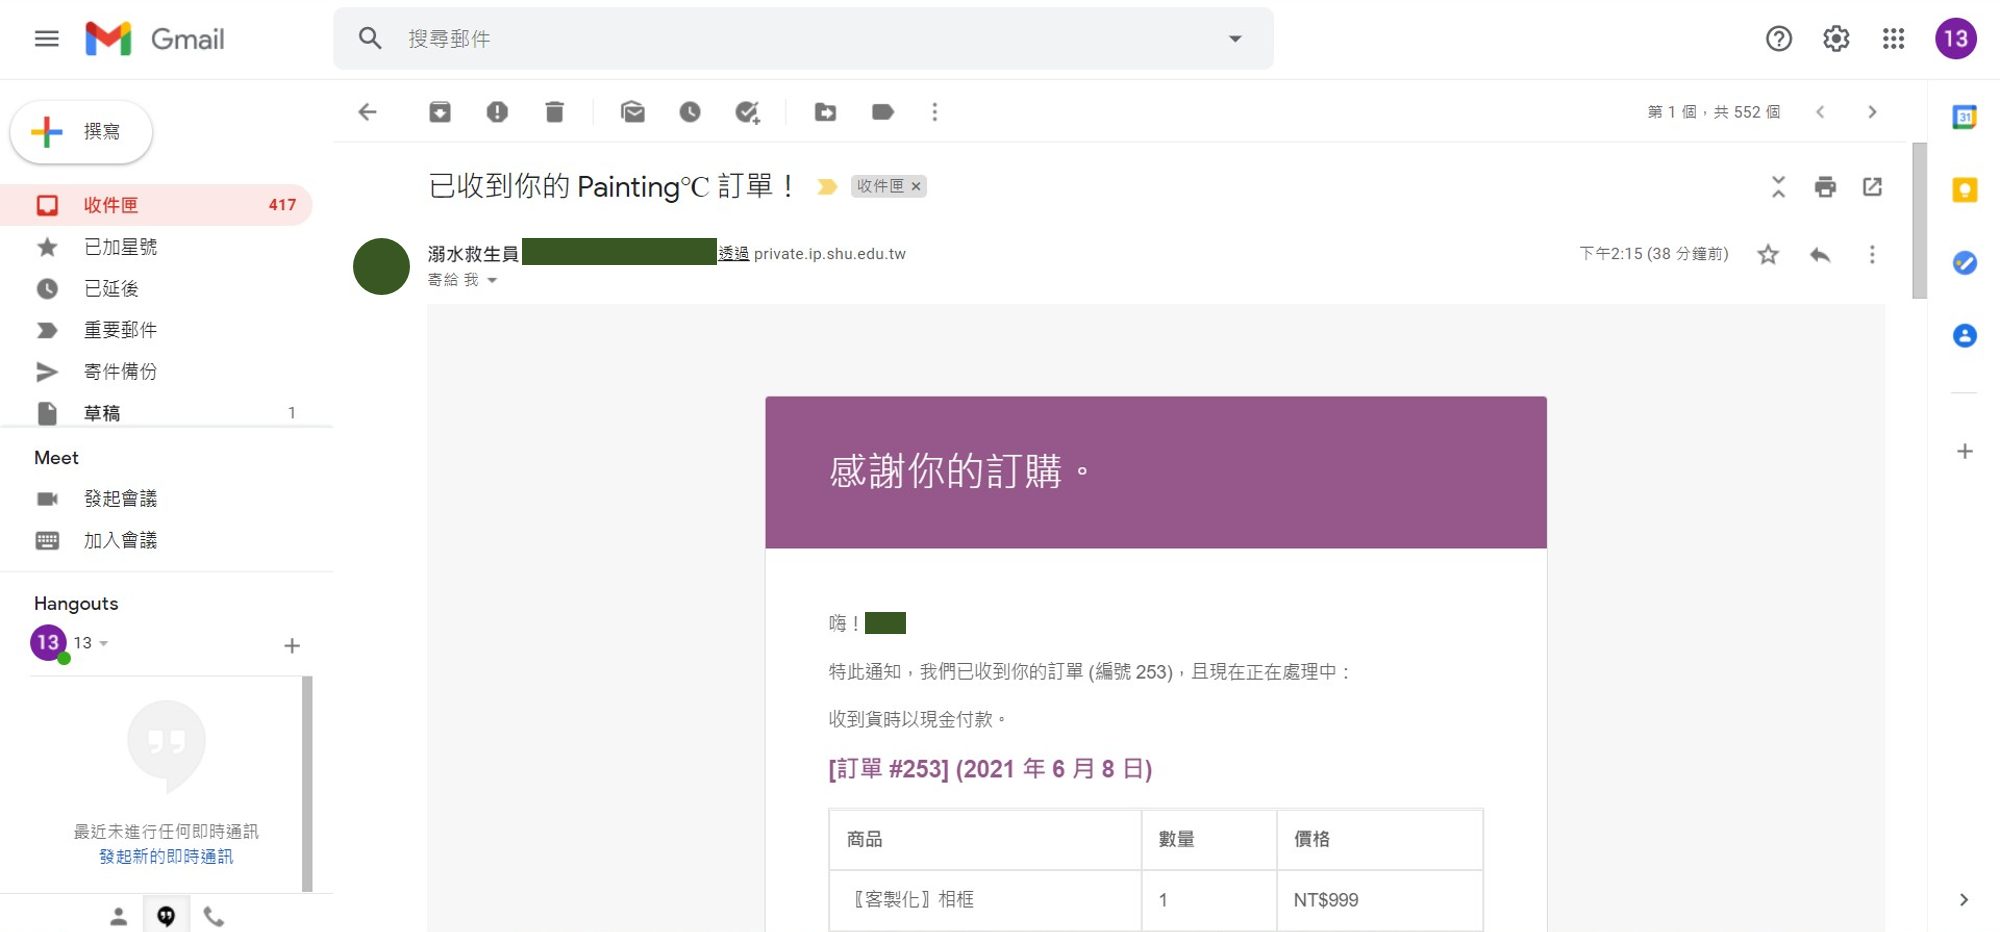Open Hangouts status dropdown beside 13
This screenshot has height=932, width=2000.
coord(104,643)
